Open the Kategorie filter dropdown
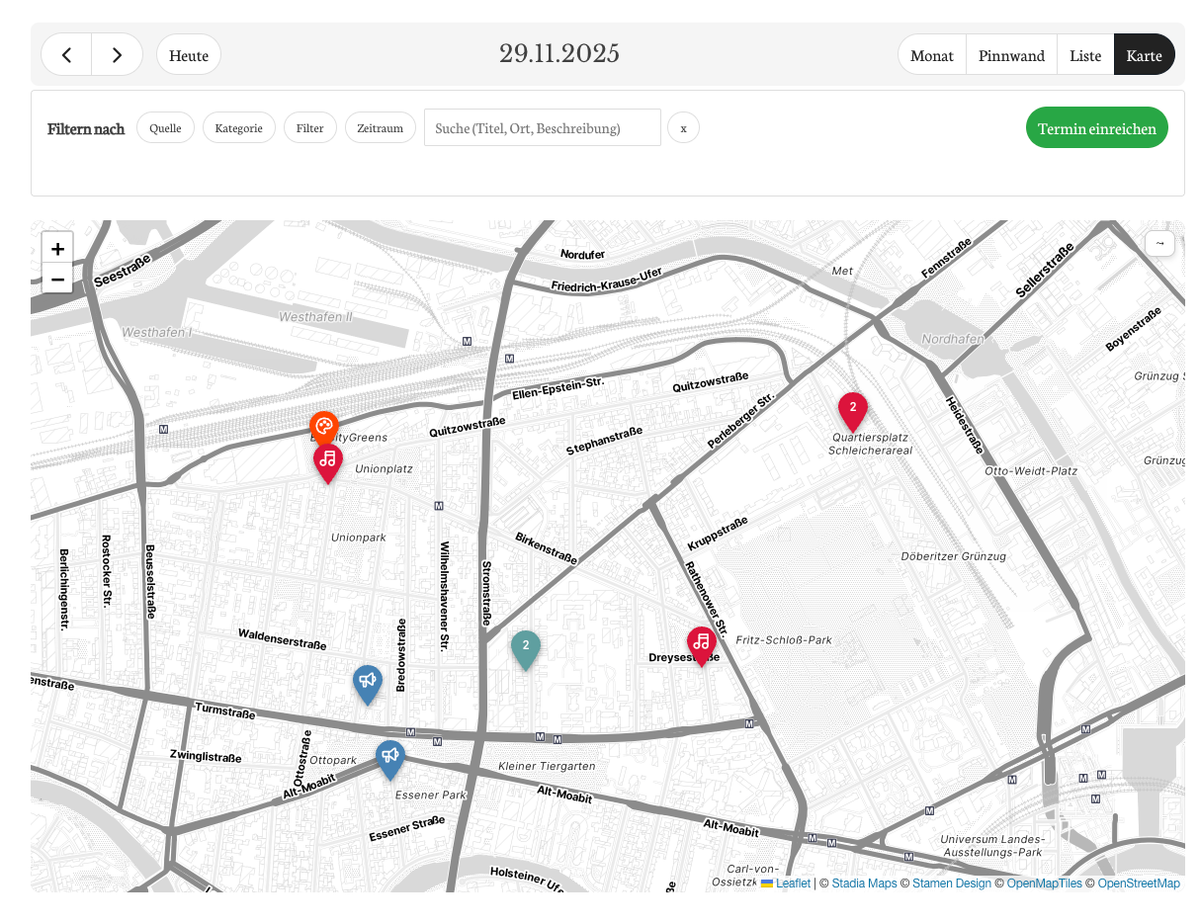Image resolution: width=1200 pixels, height=909 pixels. tap(238, 128)
